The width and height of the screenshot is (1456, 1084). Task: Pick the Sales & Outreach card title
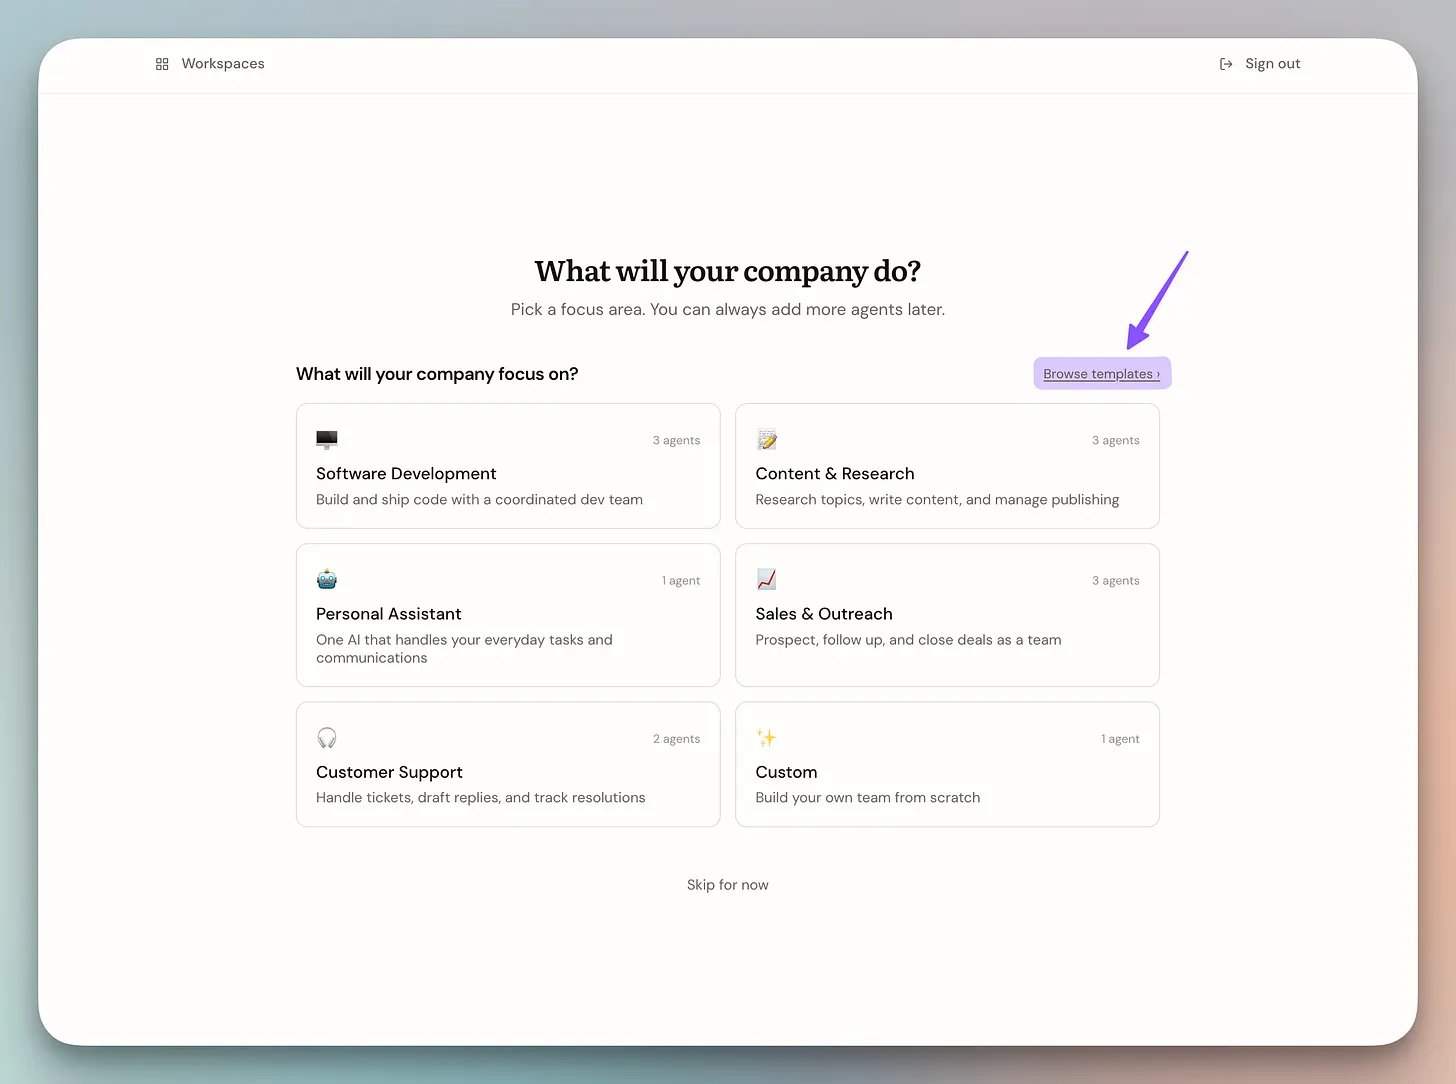(x=824, y=614)
